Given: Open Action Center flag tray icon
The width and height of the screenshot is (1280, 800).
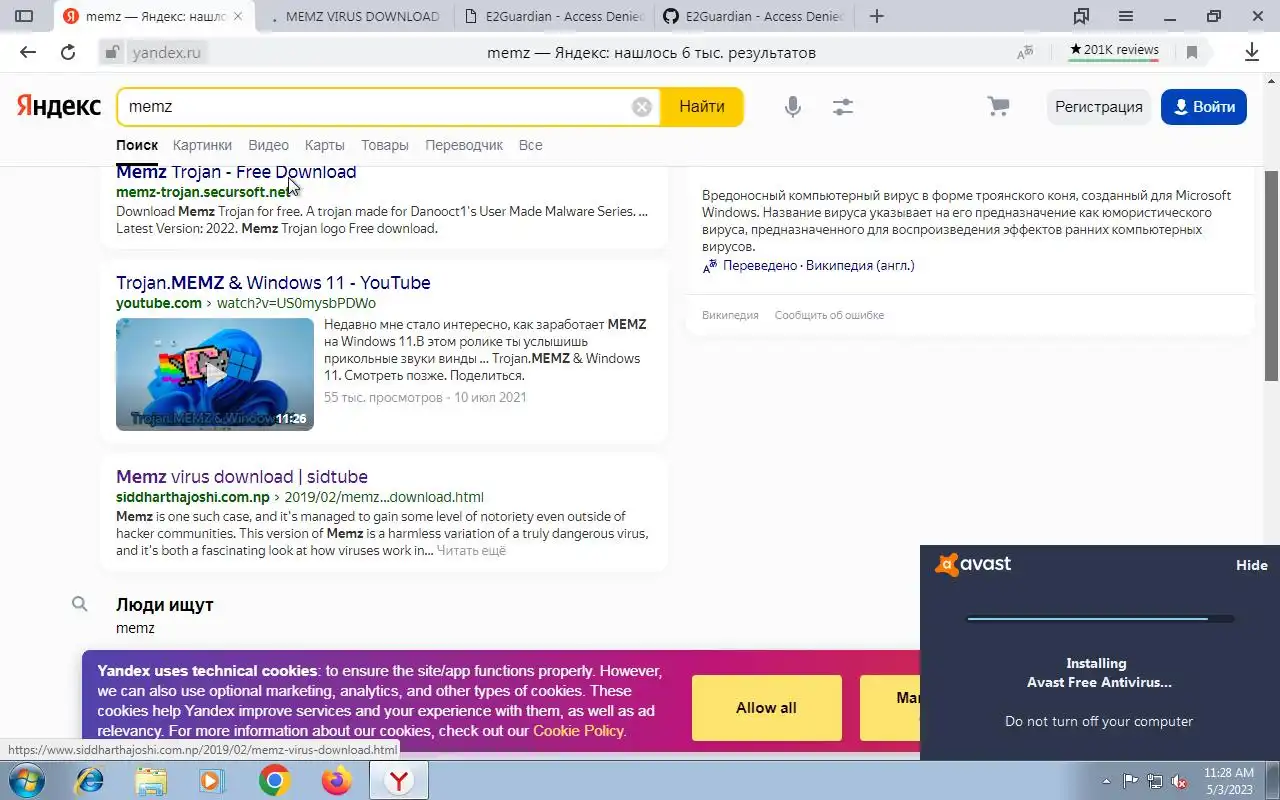Looking at the screenshot, I should [x=1130, y=781].
